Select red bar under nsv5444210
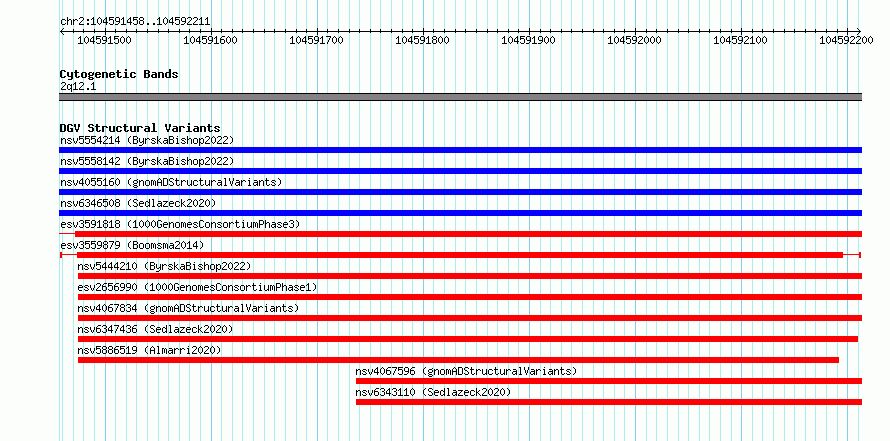This screenshot has height=441, width=890. click(x=470, y=276)
